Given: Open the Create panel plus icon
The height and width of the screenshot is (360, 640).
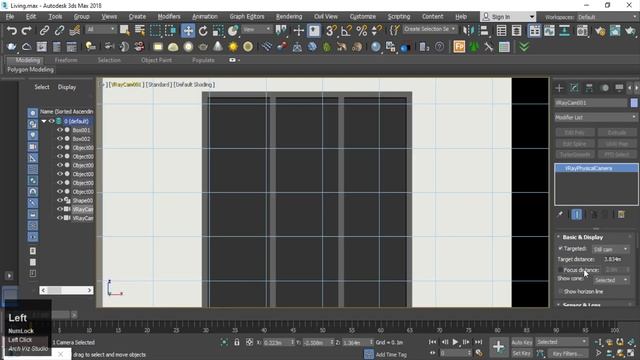Looking at the screenshot, I should tap(559, 88).
